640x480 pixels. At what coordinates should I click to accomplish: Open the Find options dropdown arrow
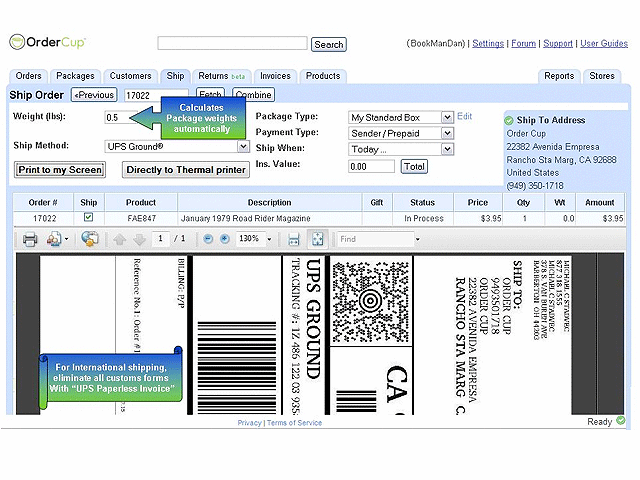click(x=418, y=239)
